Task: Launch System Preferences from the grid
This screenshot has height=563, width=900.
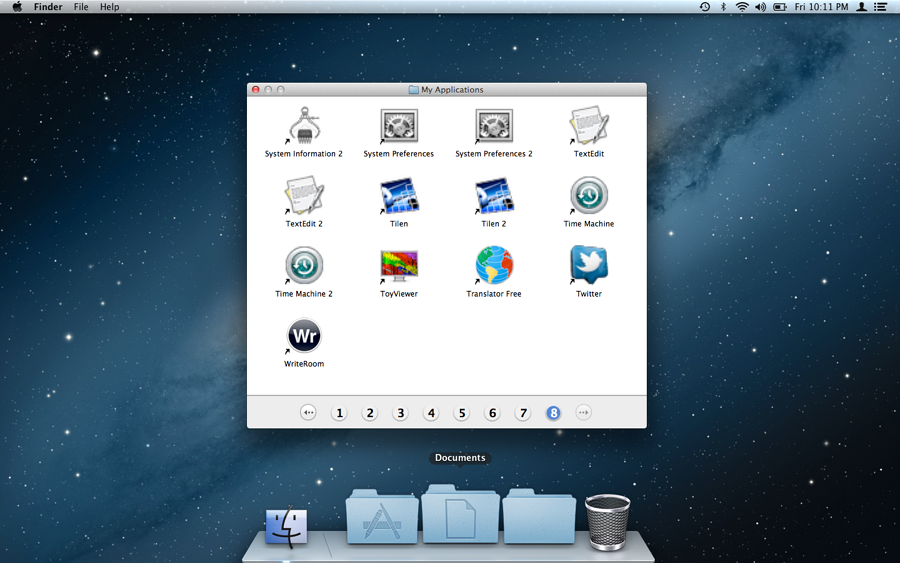Action: click(399, 125)
